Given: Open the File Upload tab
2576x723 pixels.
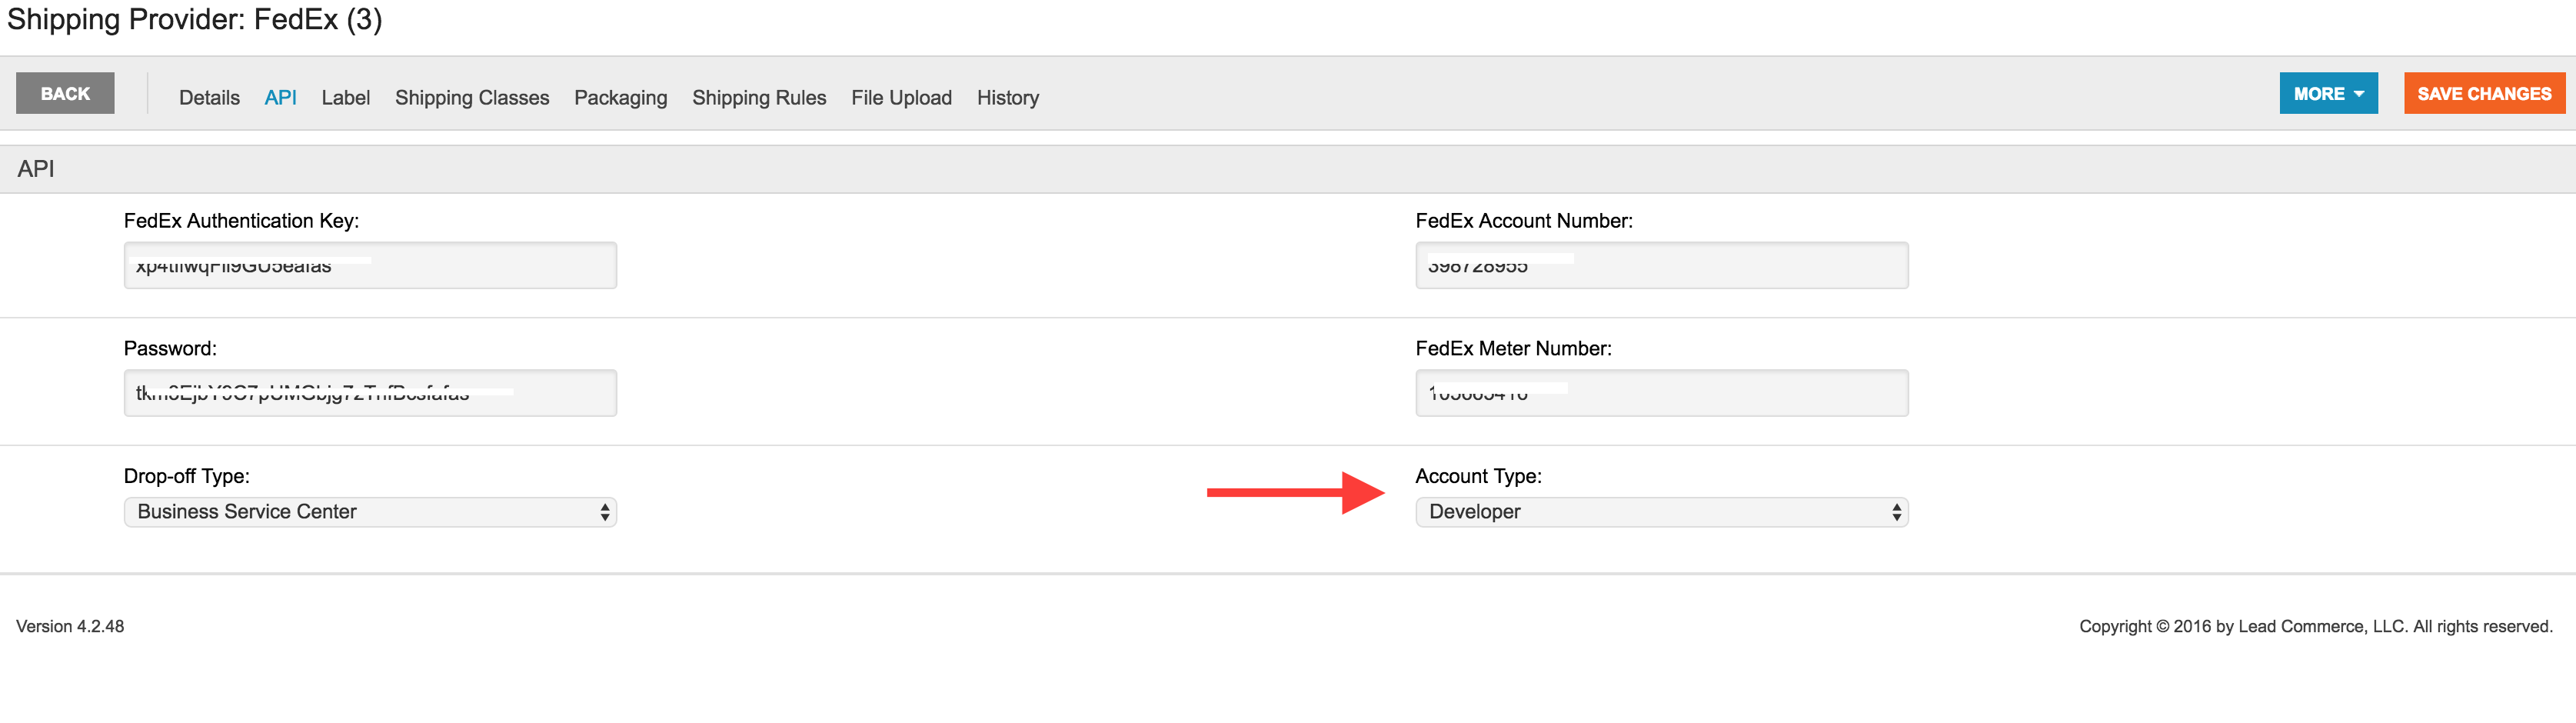Looking at the screenshot, I should click(901, 97).
